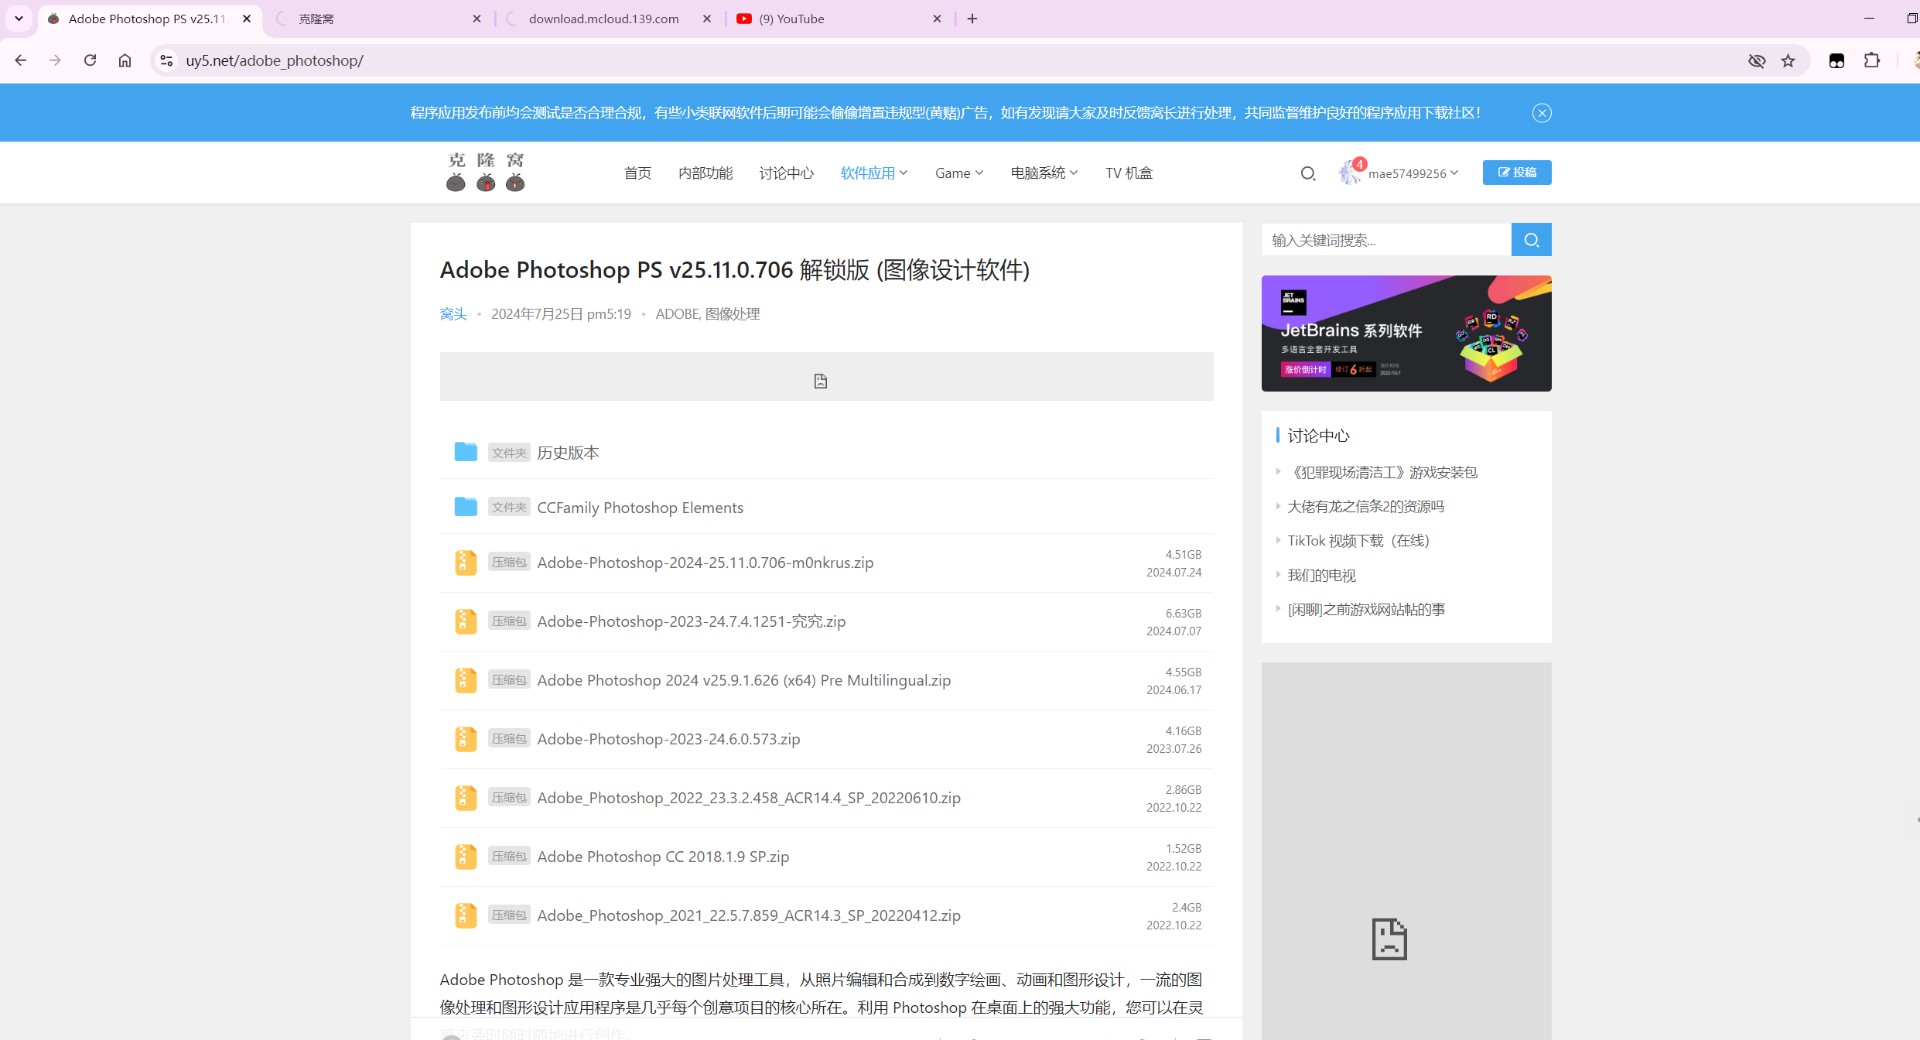Screen dimensions: 1920x1040
Task: Click Adobe_Photoshop_2021_22.5.7.859 zip file
Action: [748, 915]
